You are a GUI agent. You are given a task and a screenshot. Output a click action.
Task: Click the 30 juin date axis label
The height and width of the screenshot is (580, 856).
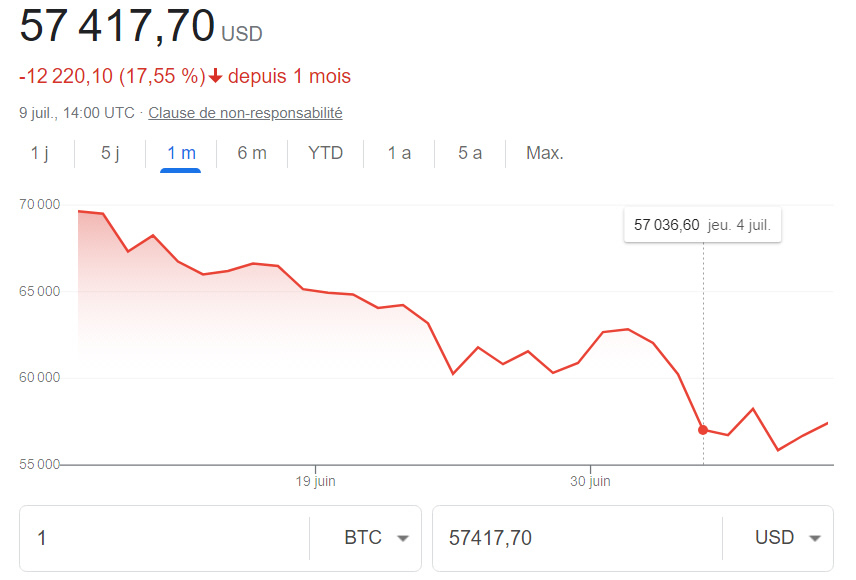point(590,481)
